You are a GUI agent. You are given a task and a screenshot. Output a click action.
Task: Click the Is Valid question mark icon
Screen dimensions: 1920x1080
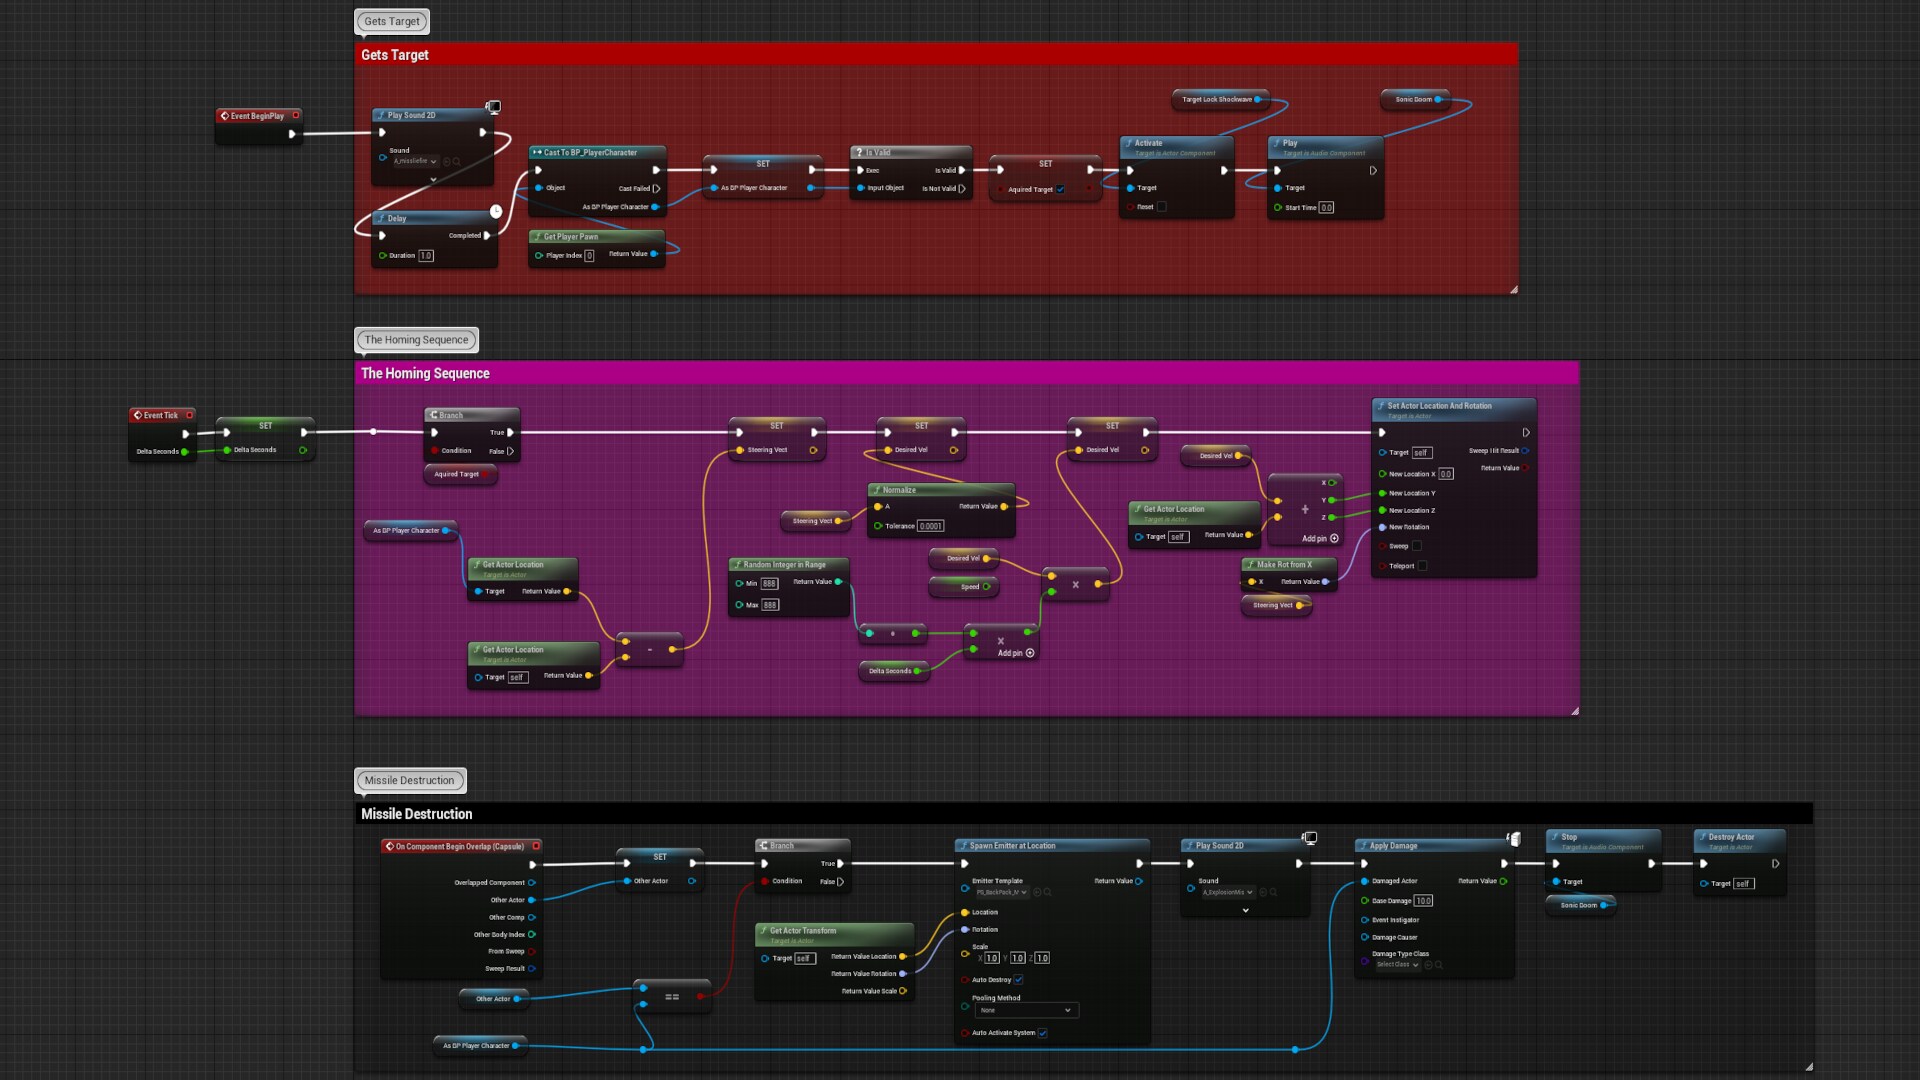pos(859,153)
